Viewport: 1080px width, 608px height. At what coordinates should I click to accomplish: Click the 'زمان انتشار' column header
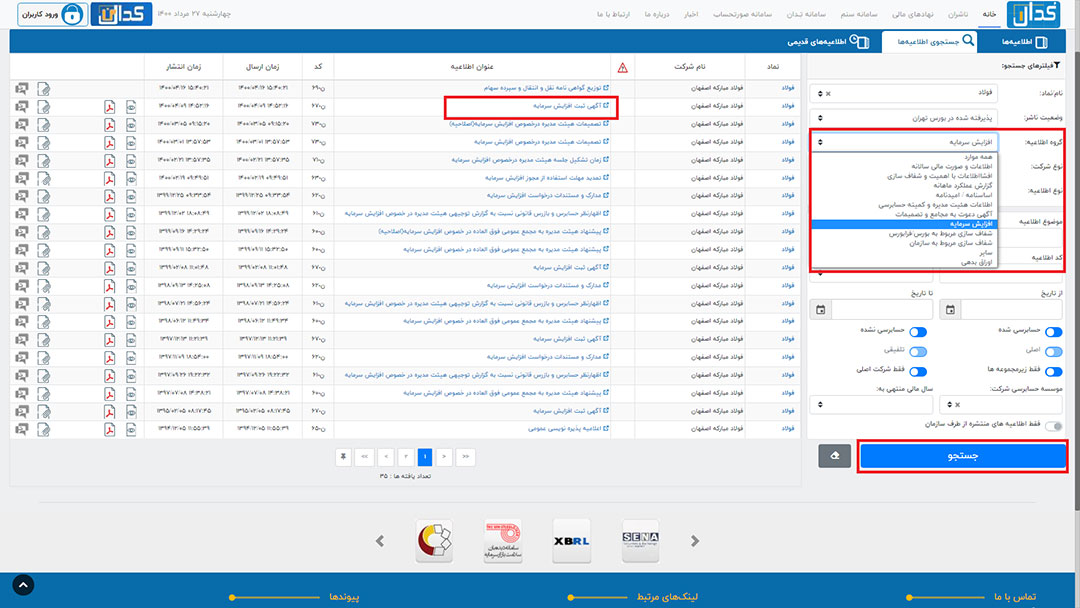tap(183, 67)
